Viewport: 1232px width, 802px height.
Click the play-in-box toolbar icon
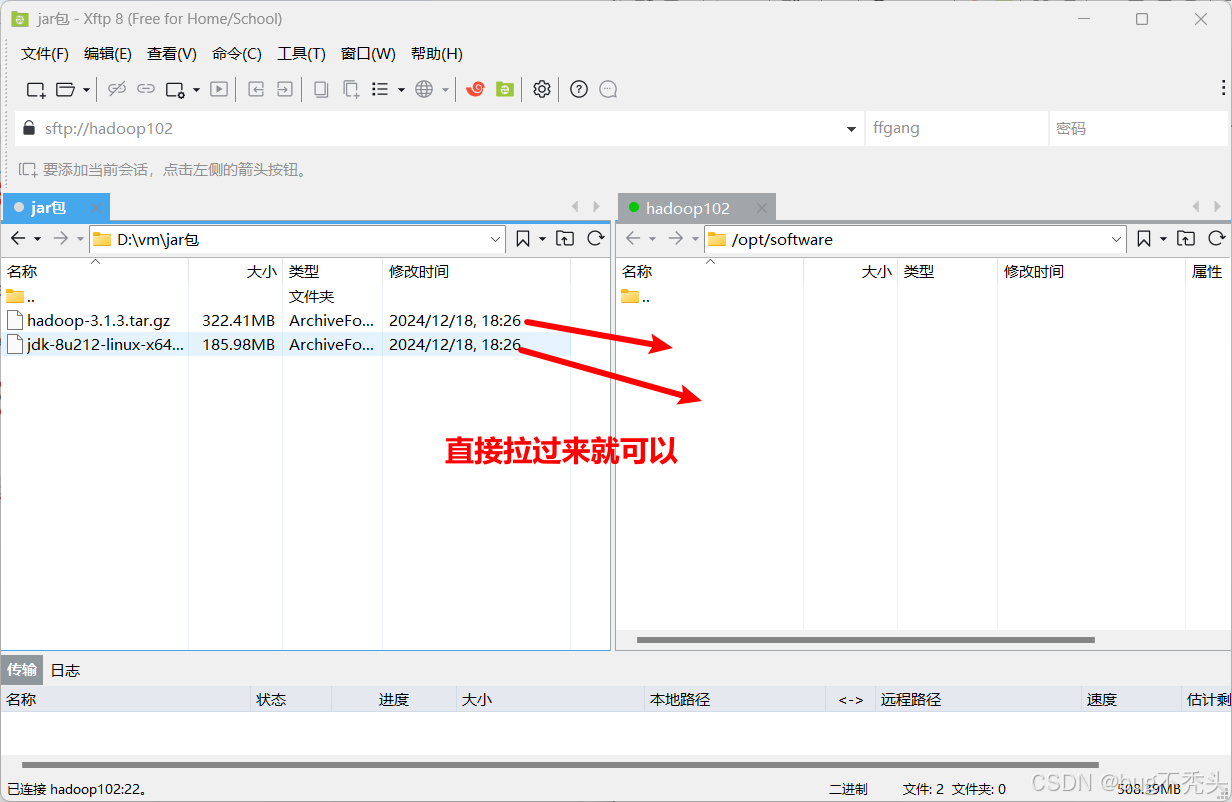(219, 89)
